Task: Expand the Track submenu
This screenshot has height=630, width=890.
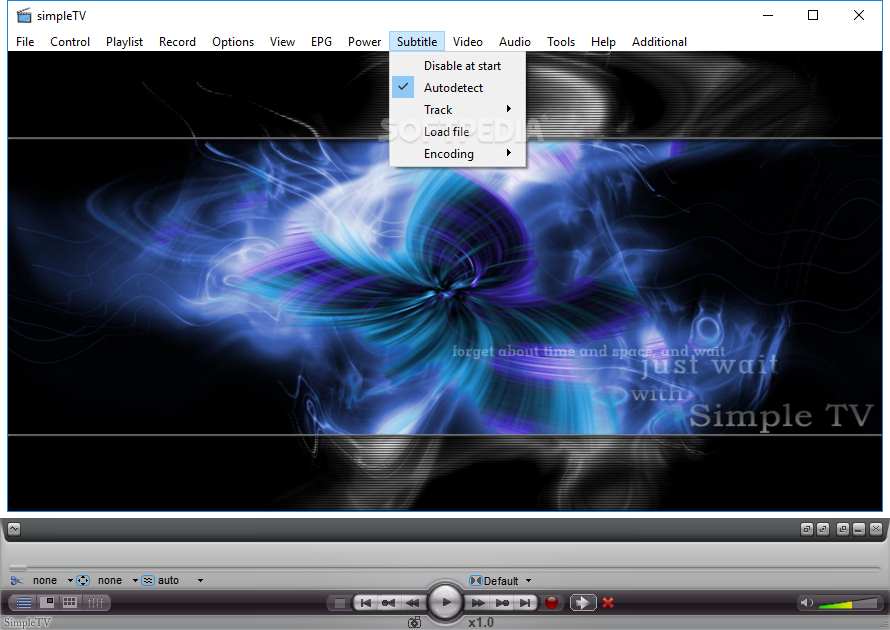Action: coord(457,110)
